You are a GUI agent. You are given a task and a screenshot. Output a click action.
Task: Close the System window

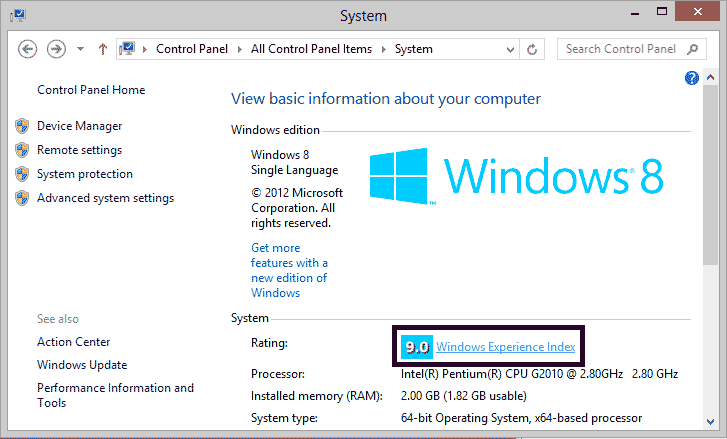click(697, 12)
